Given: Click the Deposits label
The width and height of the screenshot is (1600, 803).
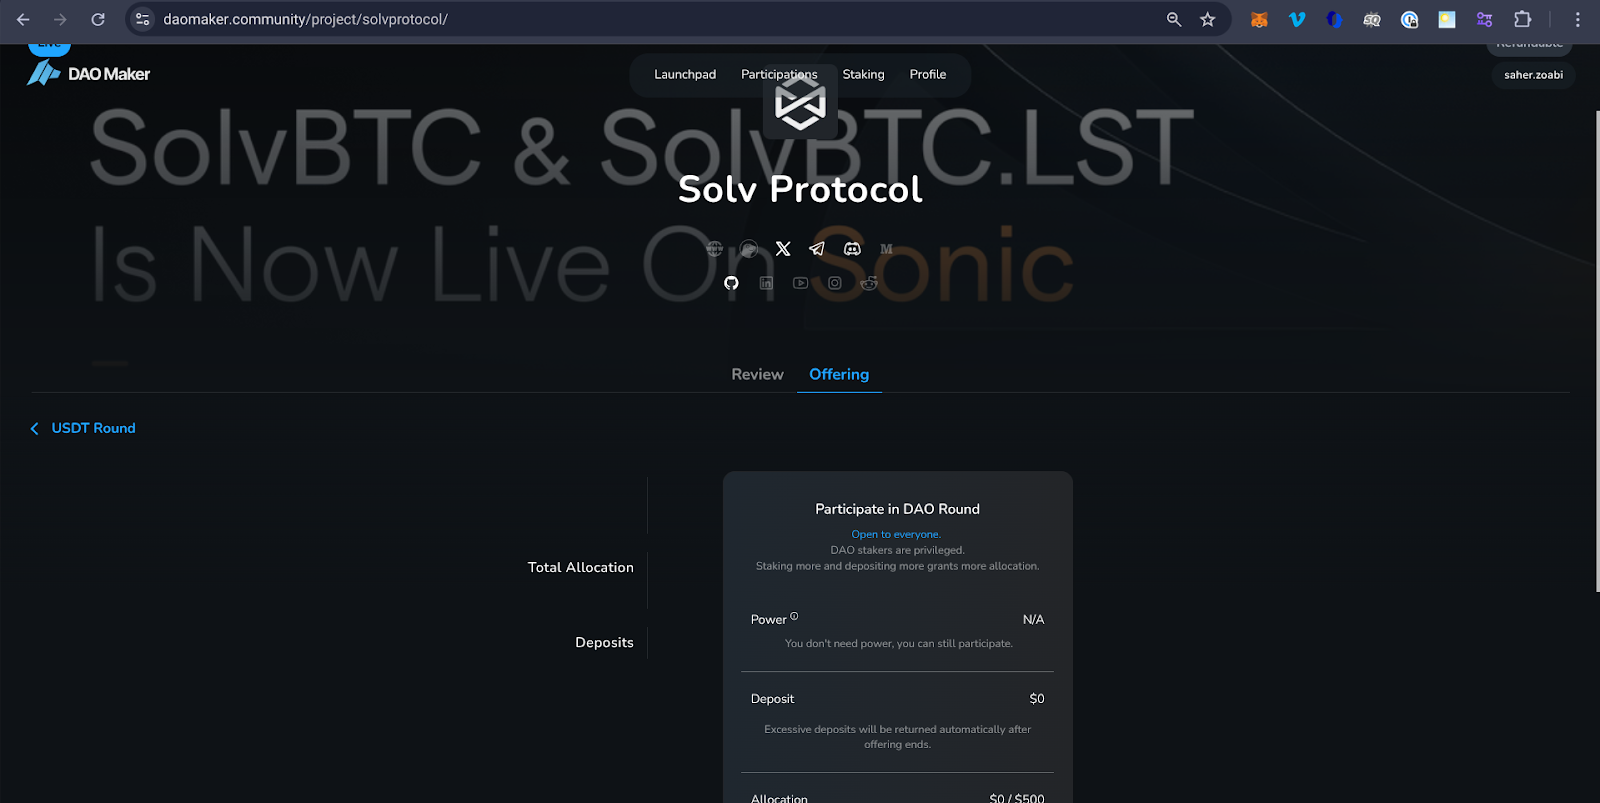Looking at the screenshot, I should point(604,642).
